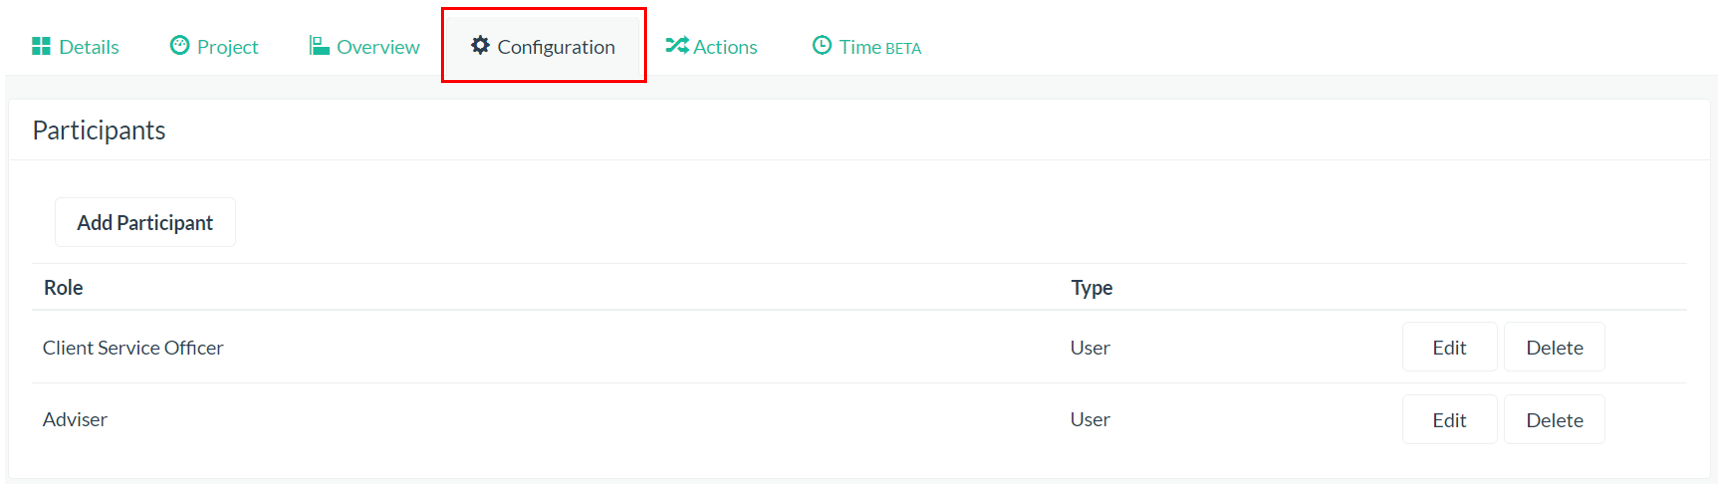Click the Type column header

tap(1091, 288)
